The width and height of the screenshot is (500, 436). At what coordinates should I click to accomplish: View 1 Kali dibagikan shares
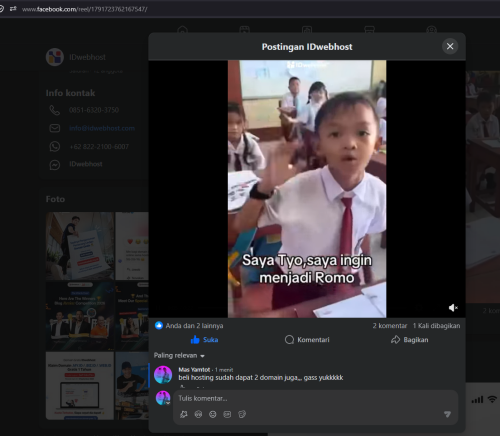[x=436, y=326]
